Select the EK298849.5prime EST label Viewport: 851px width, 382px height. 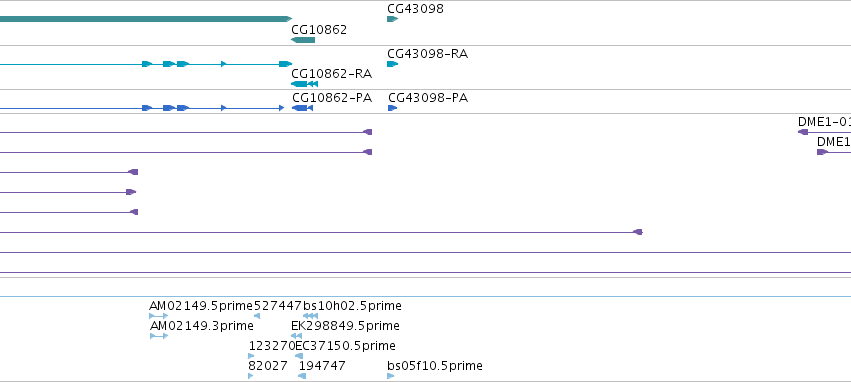pyautogui.click(x=345, y=326)
